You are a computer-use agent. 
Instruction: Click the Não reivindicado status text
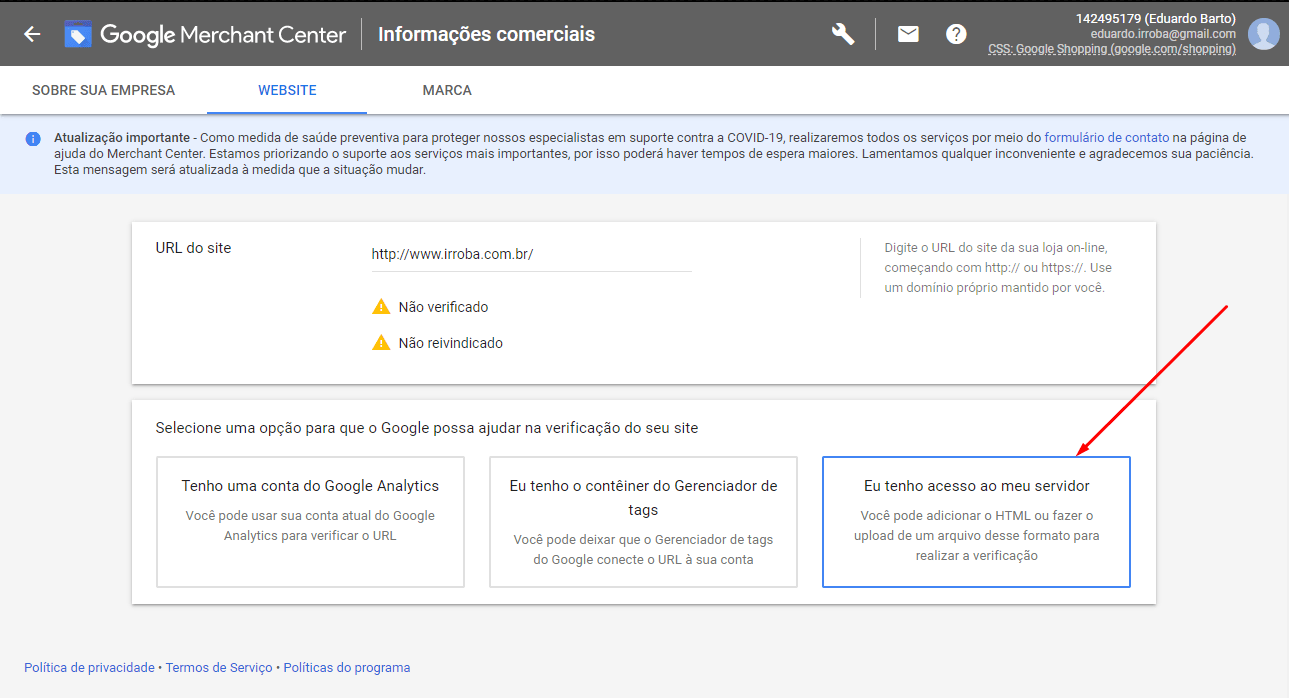(450, 343)
